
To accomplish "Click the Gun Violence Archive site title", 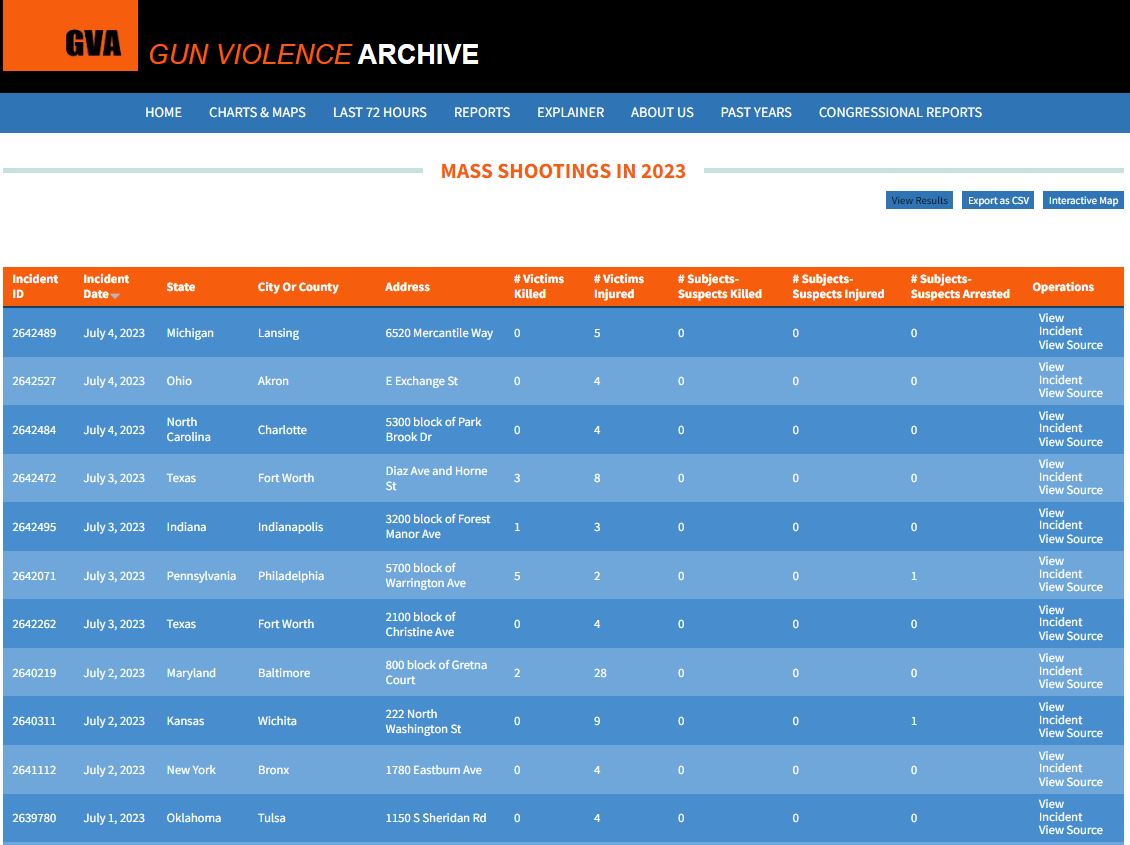I will coord(313,54).
